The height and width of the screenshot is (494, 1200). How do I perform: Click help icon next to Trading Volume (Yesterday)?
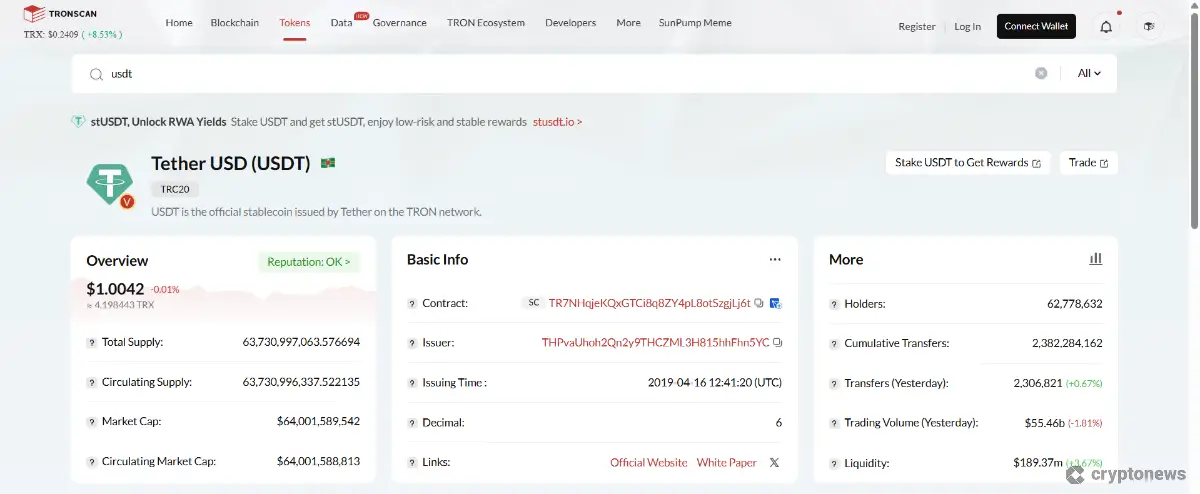[834, 423]
